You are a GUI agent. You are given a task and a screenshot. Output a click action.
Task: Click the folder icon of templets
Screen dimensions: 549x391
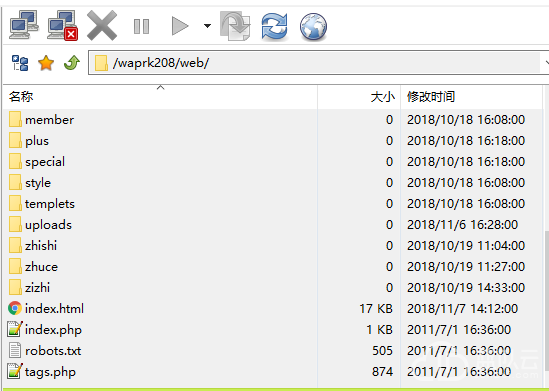15,203
